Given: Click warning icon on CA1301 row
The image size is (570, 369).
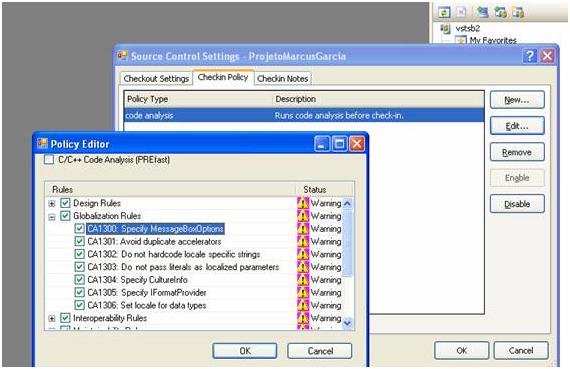Looking at the screenshot, I should point(302,241).
